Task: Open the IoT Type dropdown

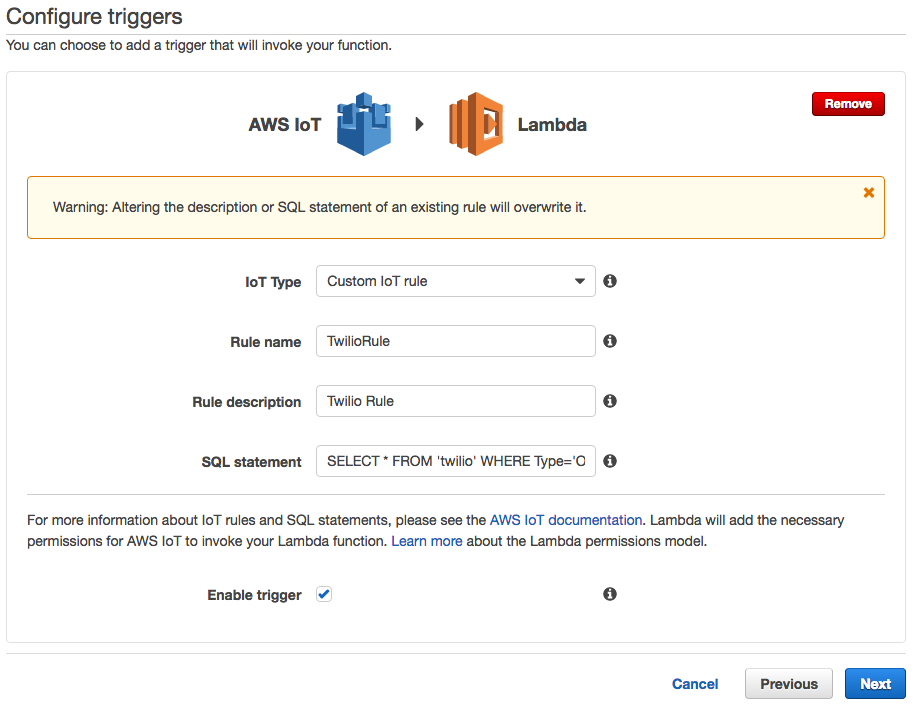Action: (x=456, y=281)
